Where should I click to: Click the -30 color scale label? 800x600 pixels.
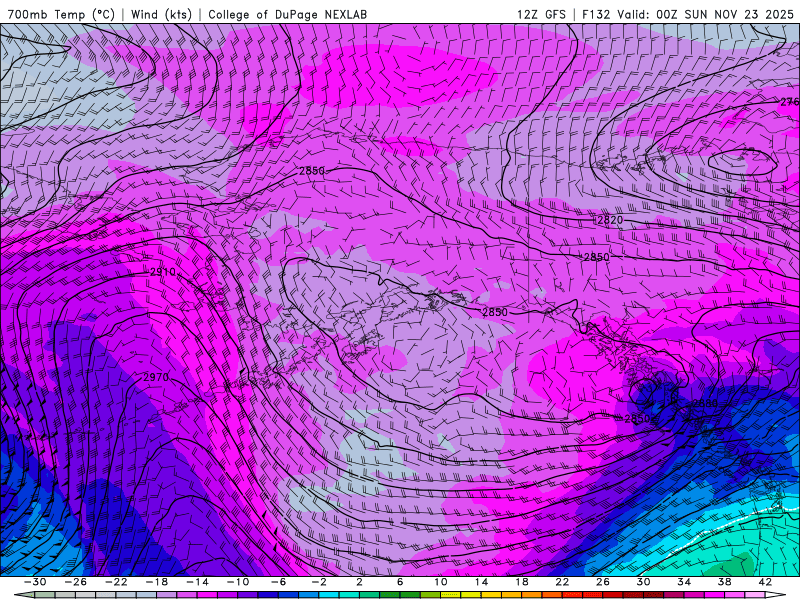coord(35,582)
